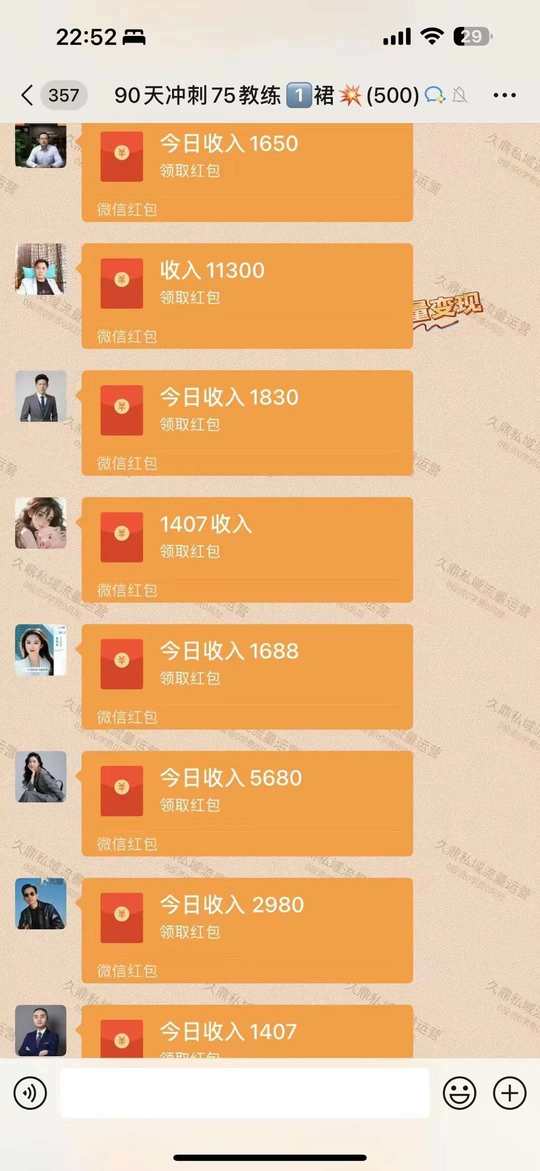Open the 今日收入 1688 red packet

(247, 677)
